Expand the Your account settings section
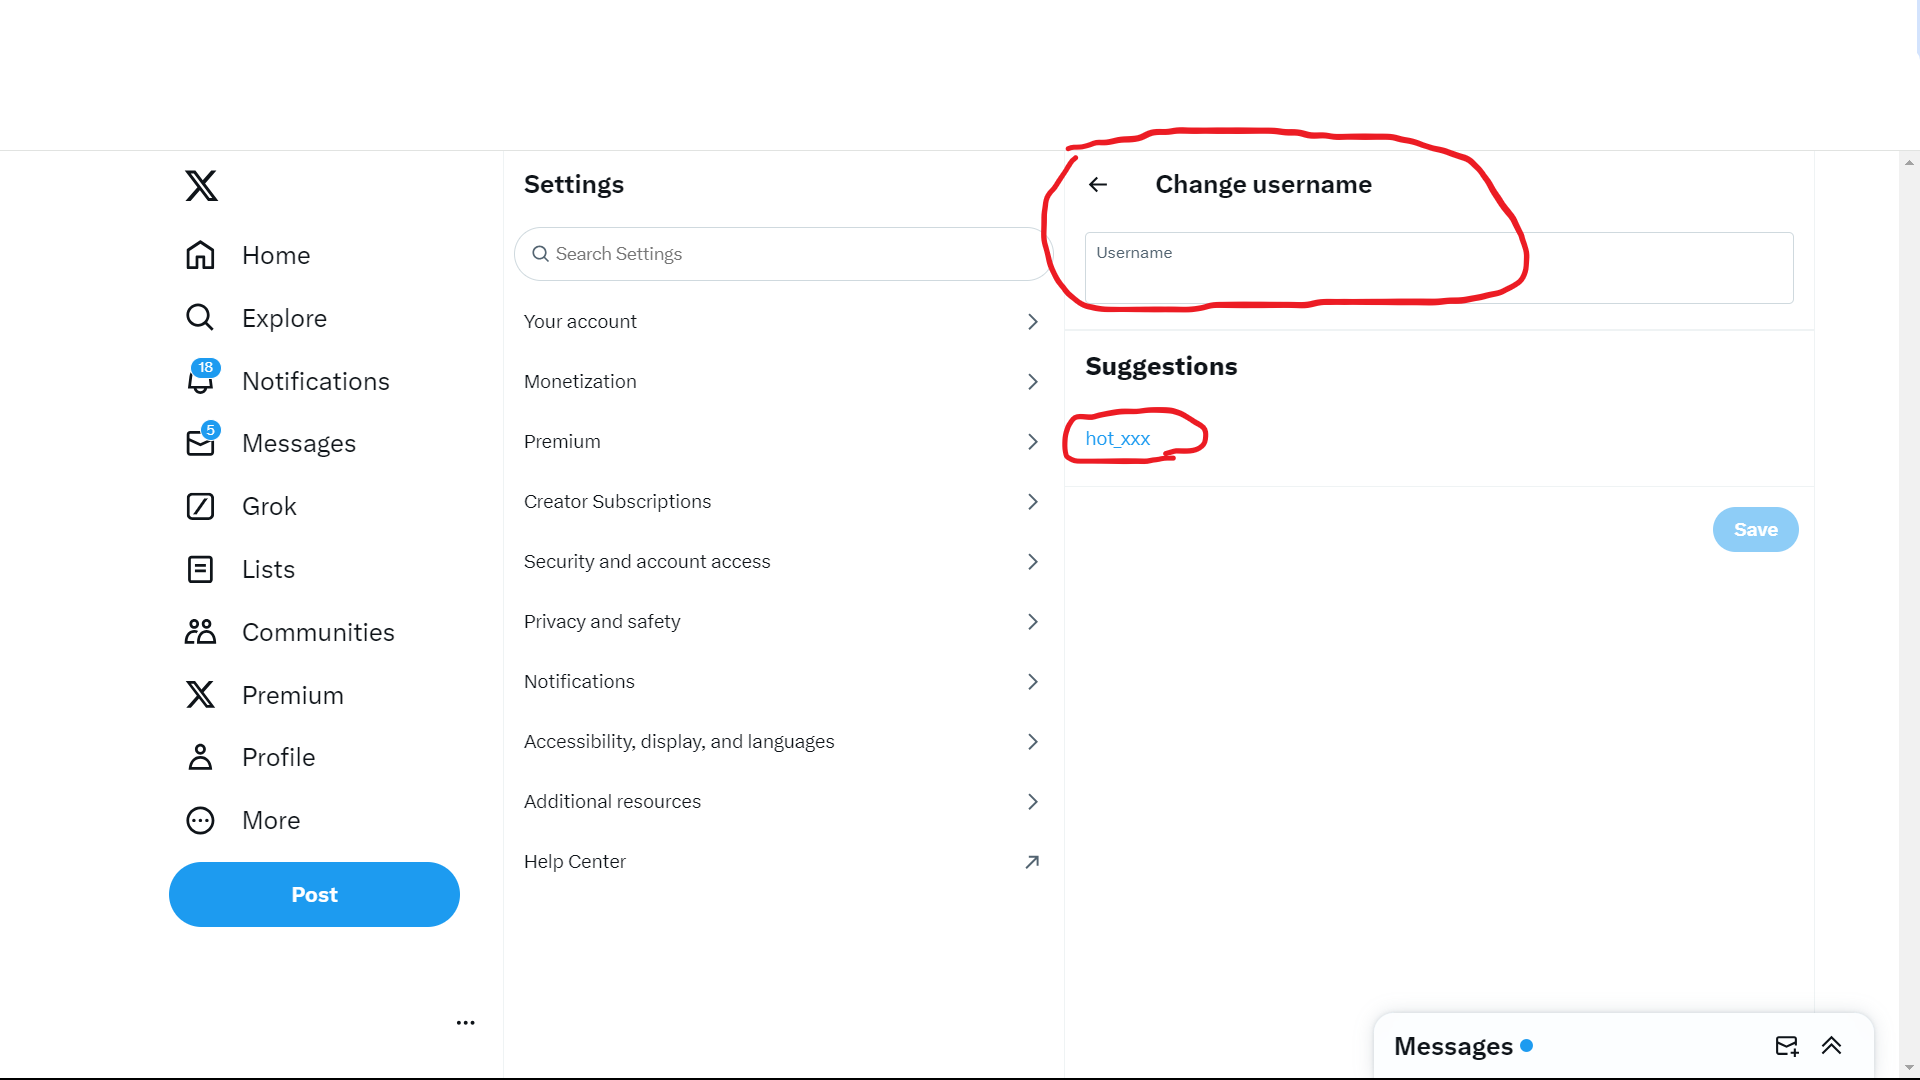 tap(782, 321)
